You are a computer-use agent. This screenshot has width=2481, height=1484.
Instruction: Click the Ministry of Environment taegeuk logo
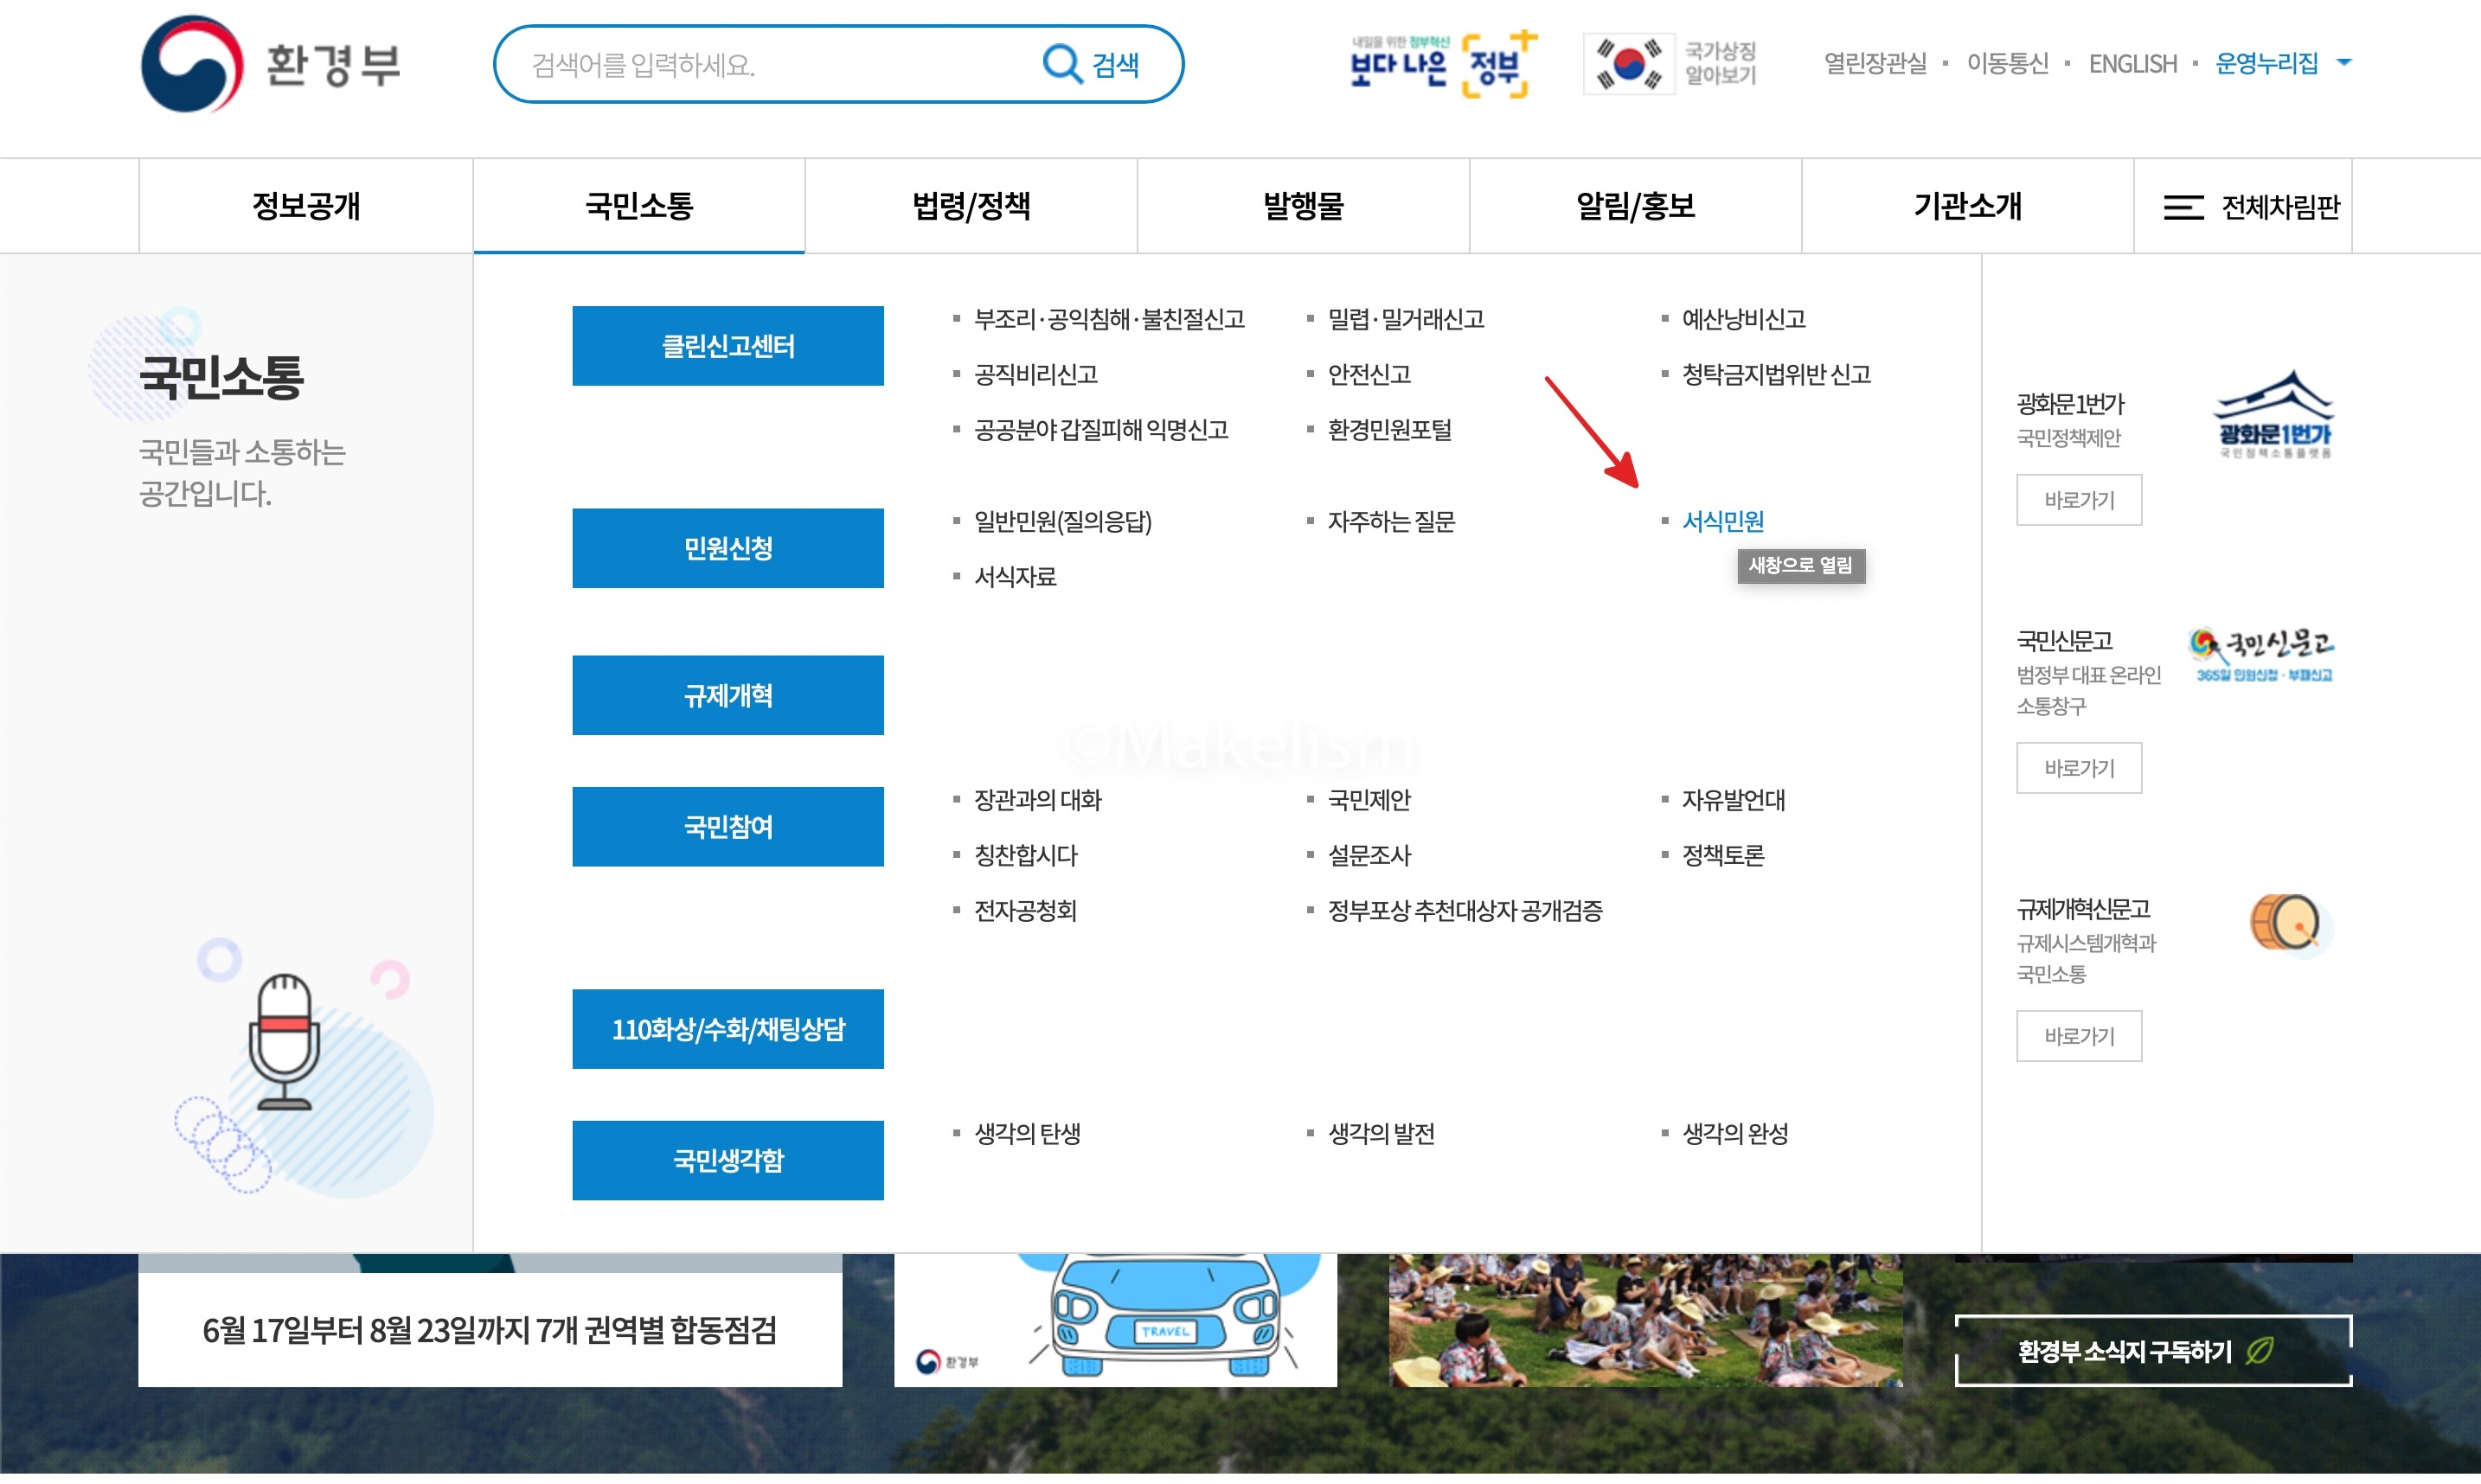tap(192, 64)
